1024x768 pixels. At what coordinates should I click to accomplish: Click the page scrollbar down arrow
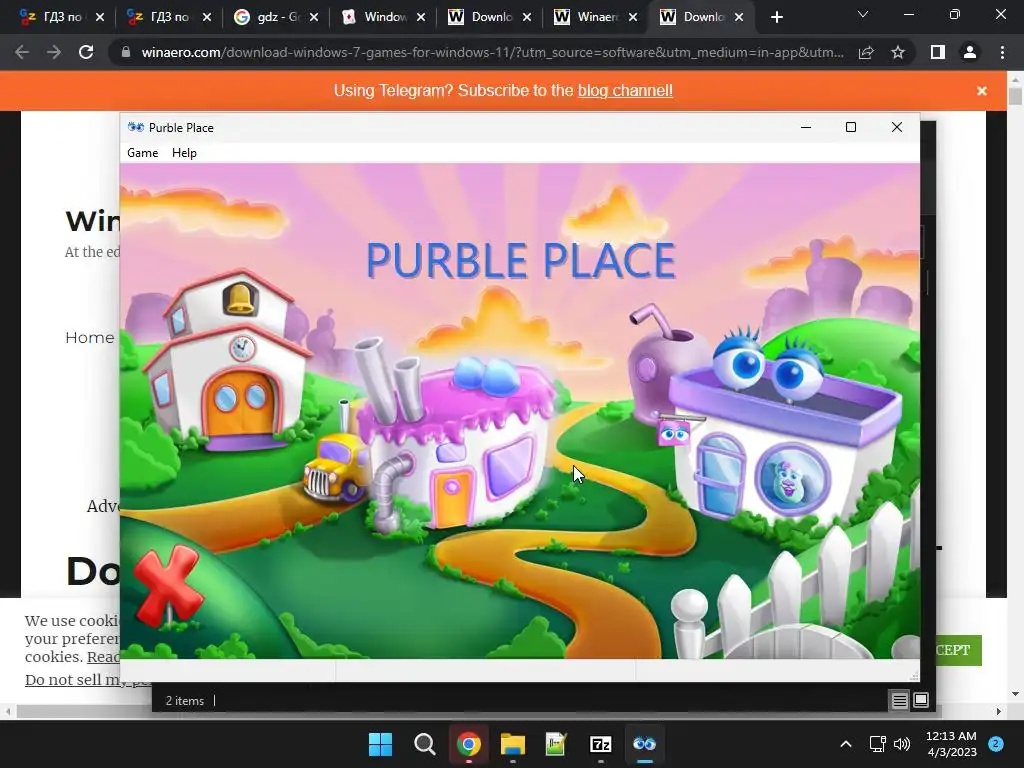[x=1015, y=694]
